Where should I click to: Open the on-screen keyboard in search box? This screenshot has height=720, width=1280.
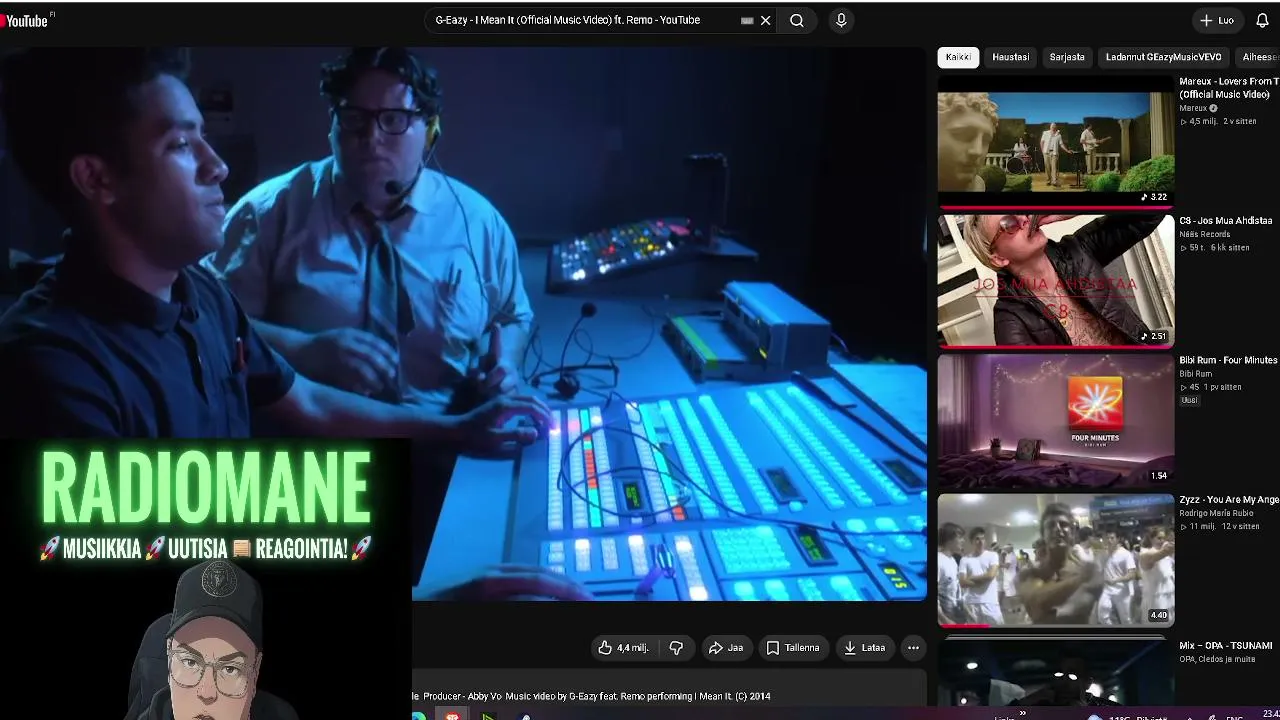pos(747,20)
